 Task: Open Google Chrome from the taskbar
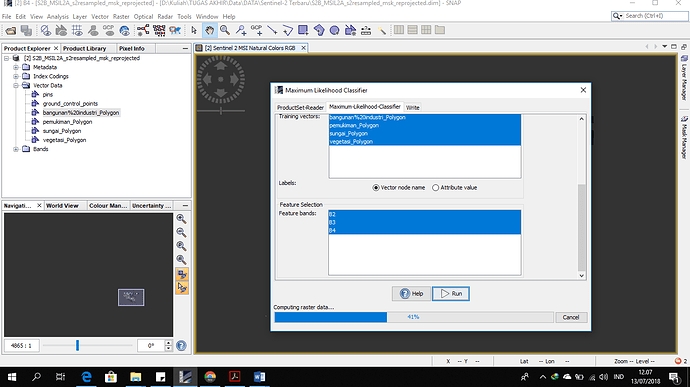(x=210, y=377)
